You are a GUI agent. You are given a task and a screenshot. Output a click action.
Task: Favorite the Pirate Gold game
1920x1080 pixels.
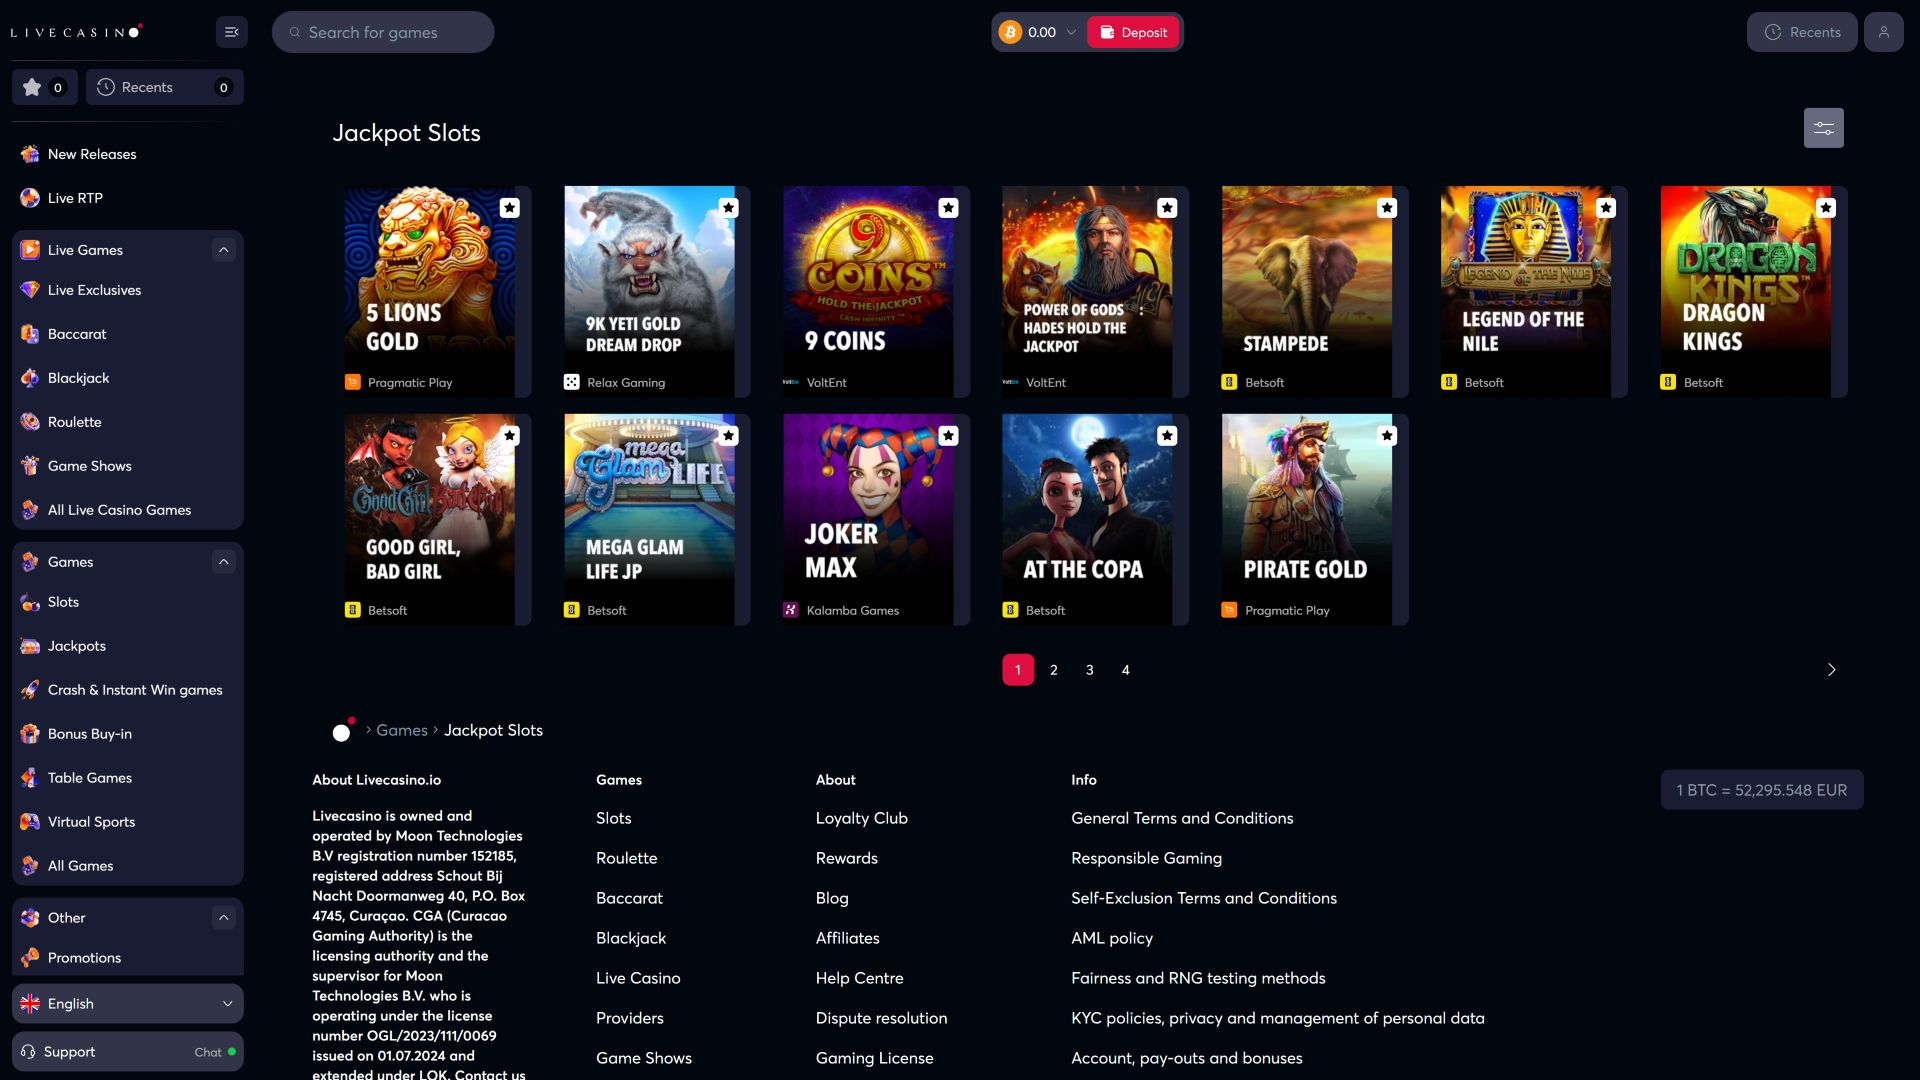tap(1387, 436)
